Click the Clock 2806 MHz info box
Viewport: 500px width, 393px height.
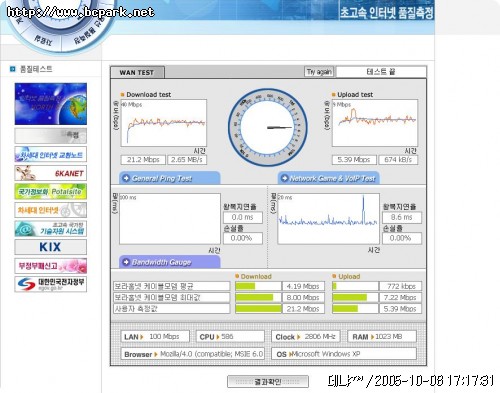(x=306, y=337)
